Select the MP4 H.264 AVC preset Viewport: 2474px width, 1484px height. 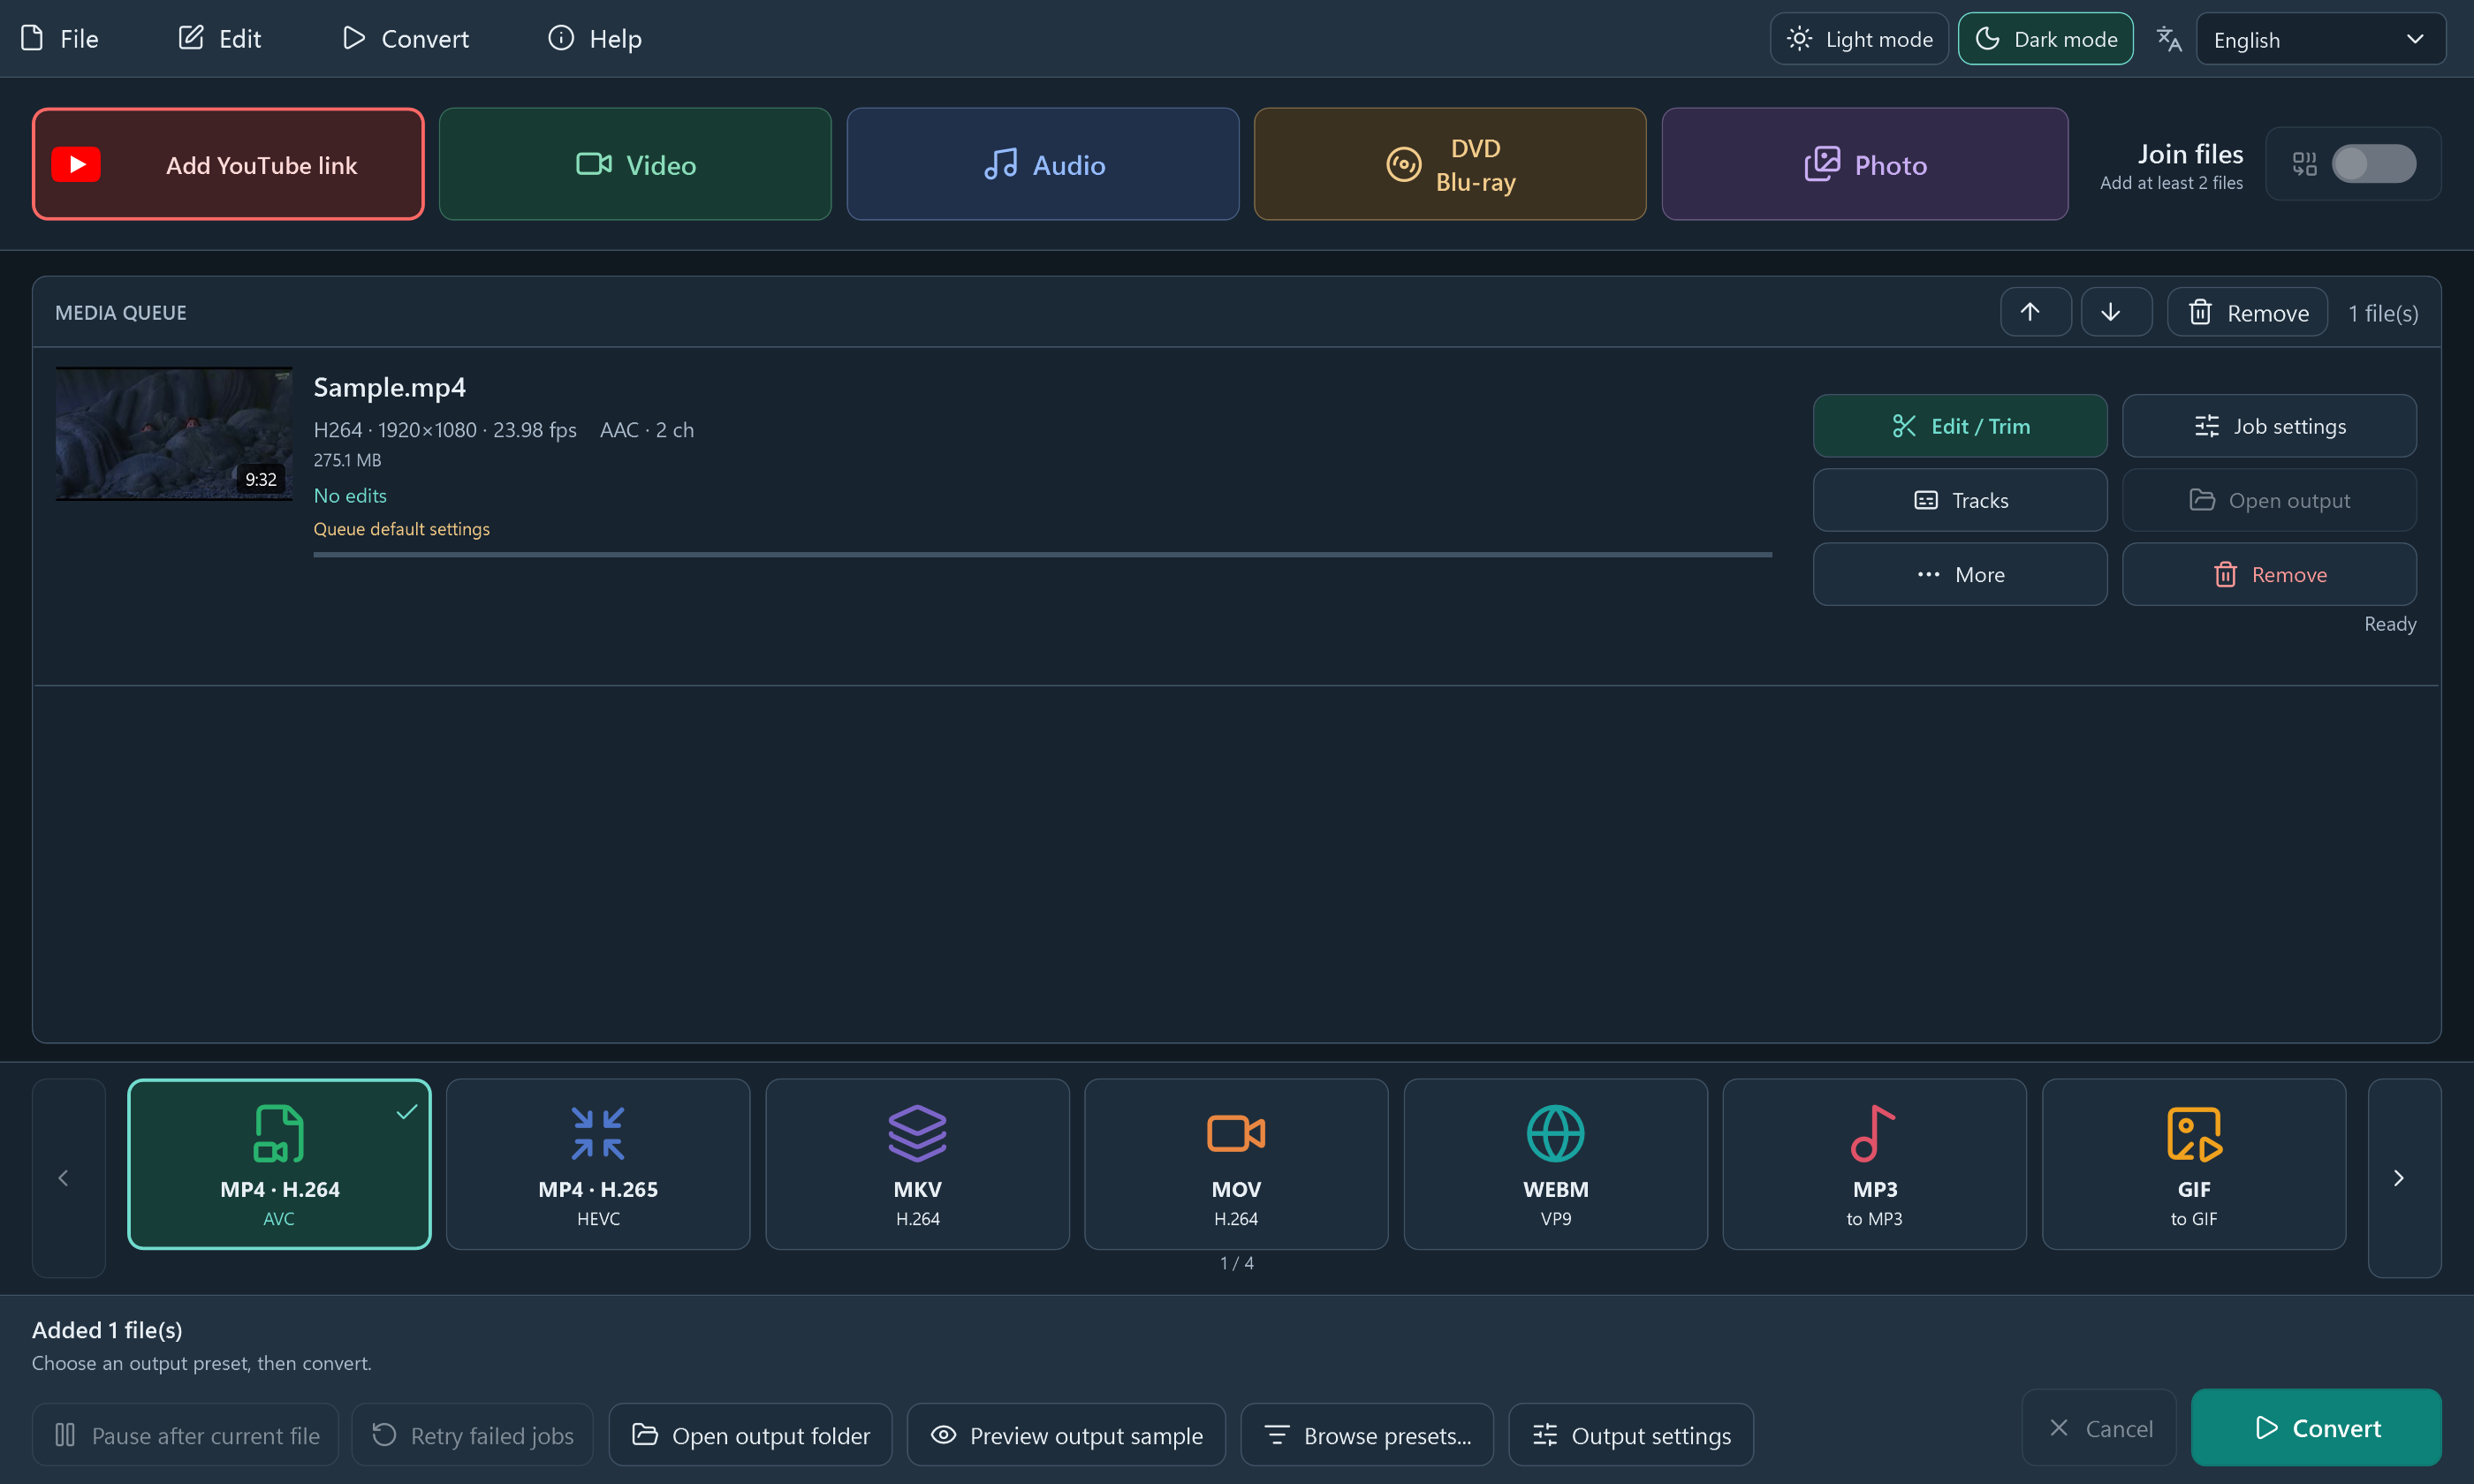(x=279, y=1164)
